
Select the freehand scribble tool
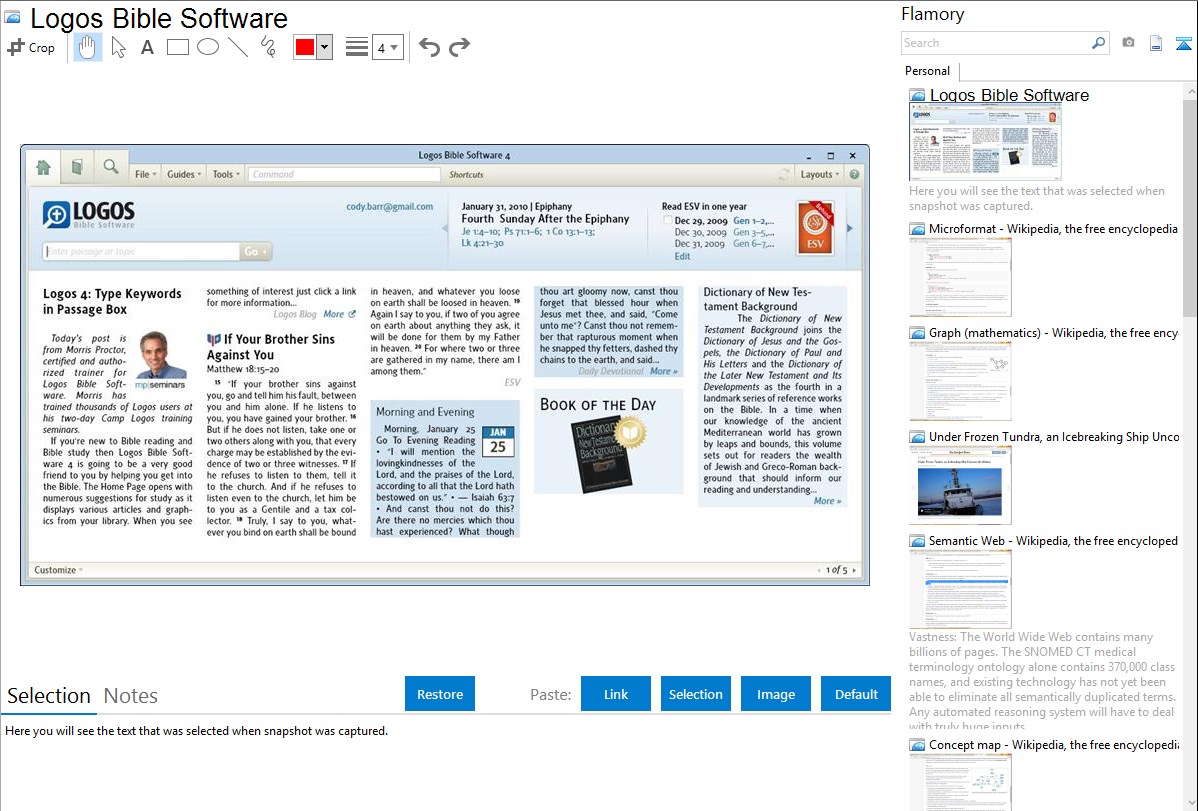(268, 47)
